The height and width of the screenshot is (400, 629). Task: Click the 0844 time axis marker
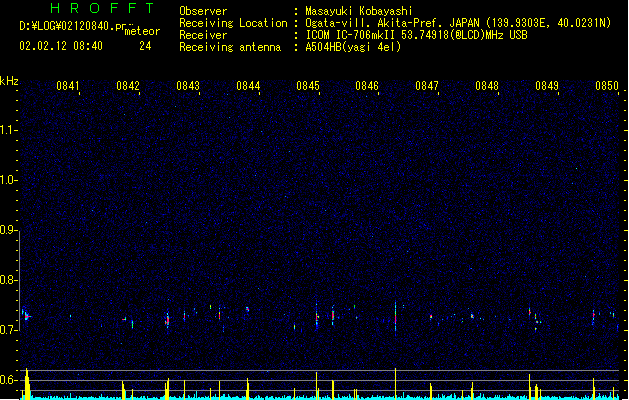tap(248, 86)
